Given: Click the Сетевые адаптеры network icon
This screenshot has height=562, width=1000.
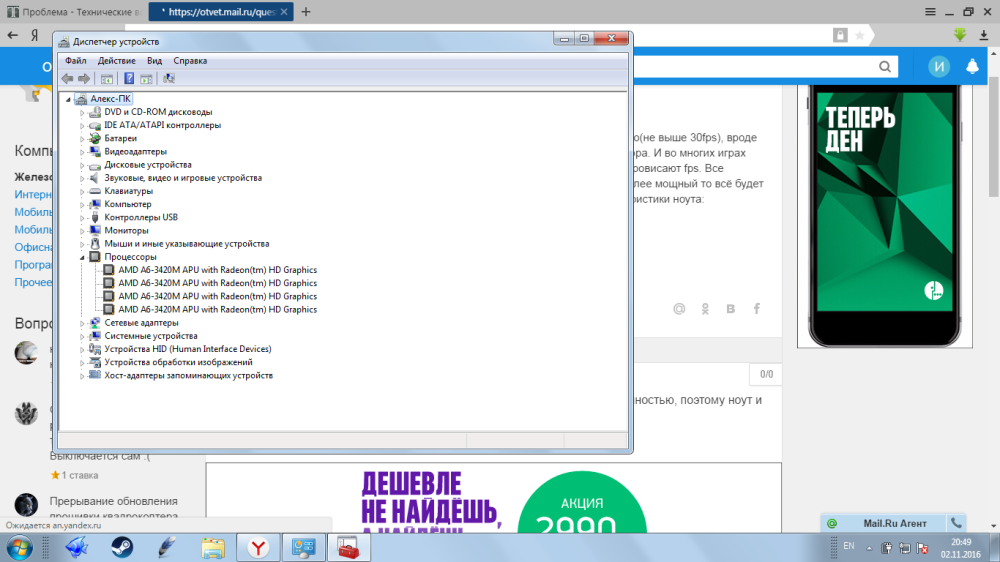Looking at the screenshot, I should point(95,322).
